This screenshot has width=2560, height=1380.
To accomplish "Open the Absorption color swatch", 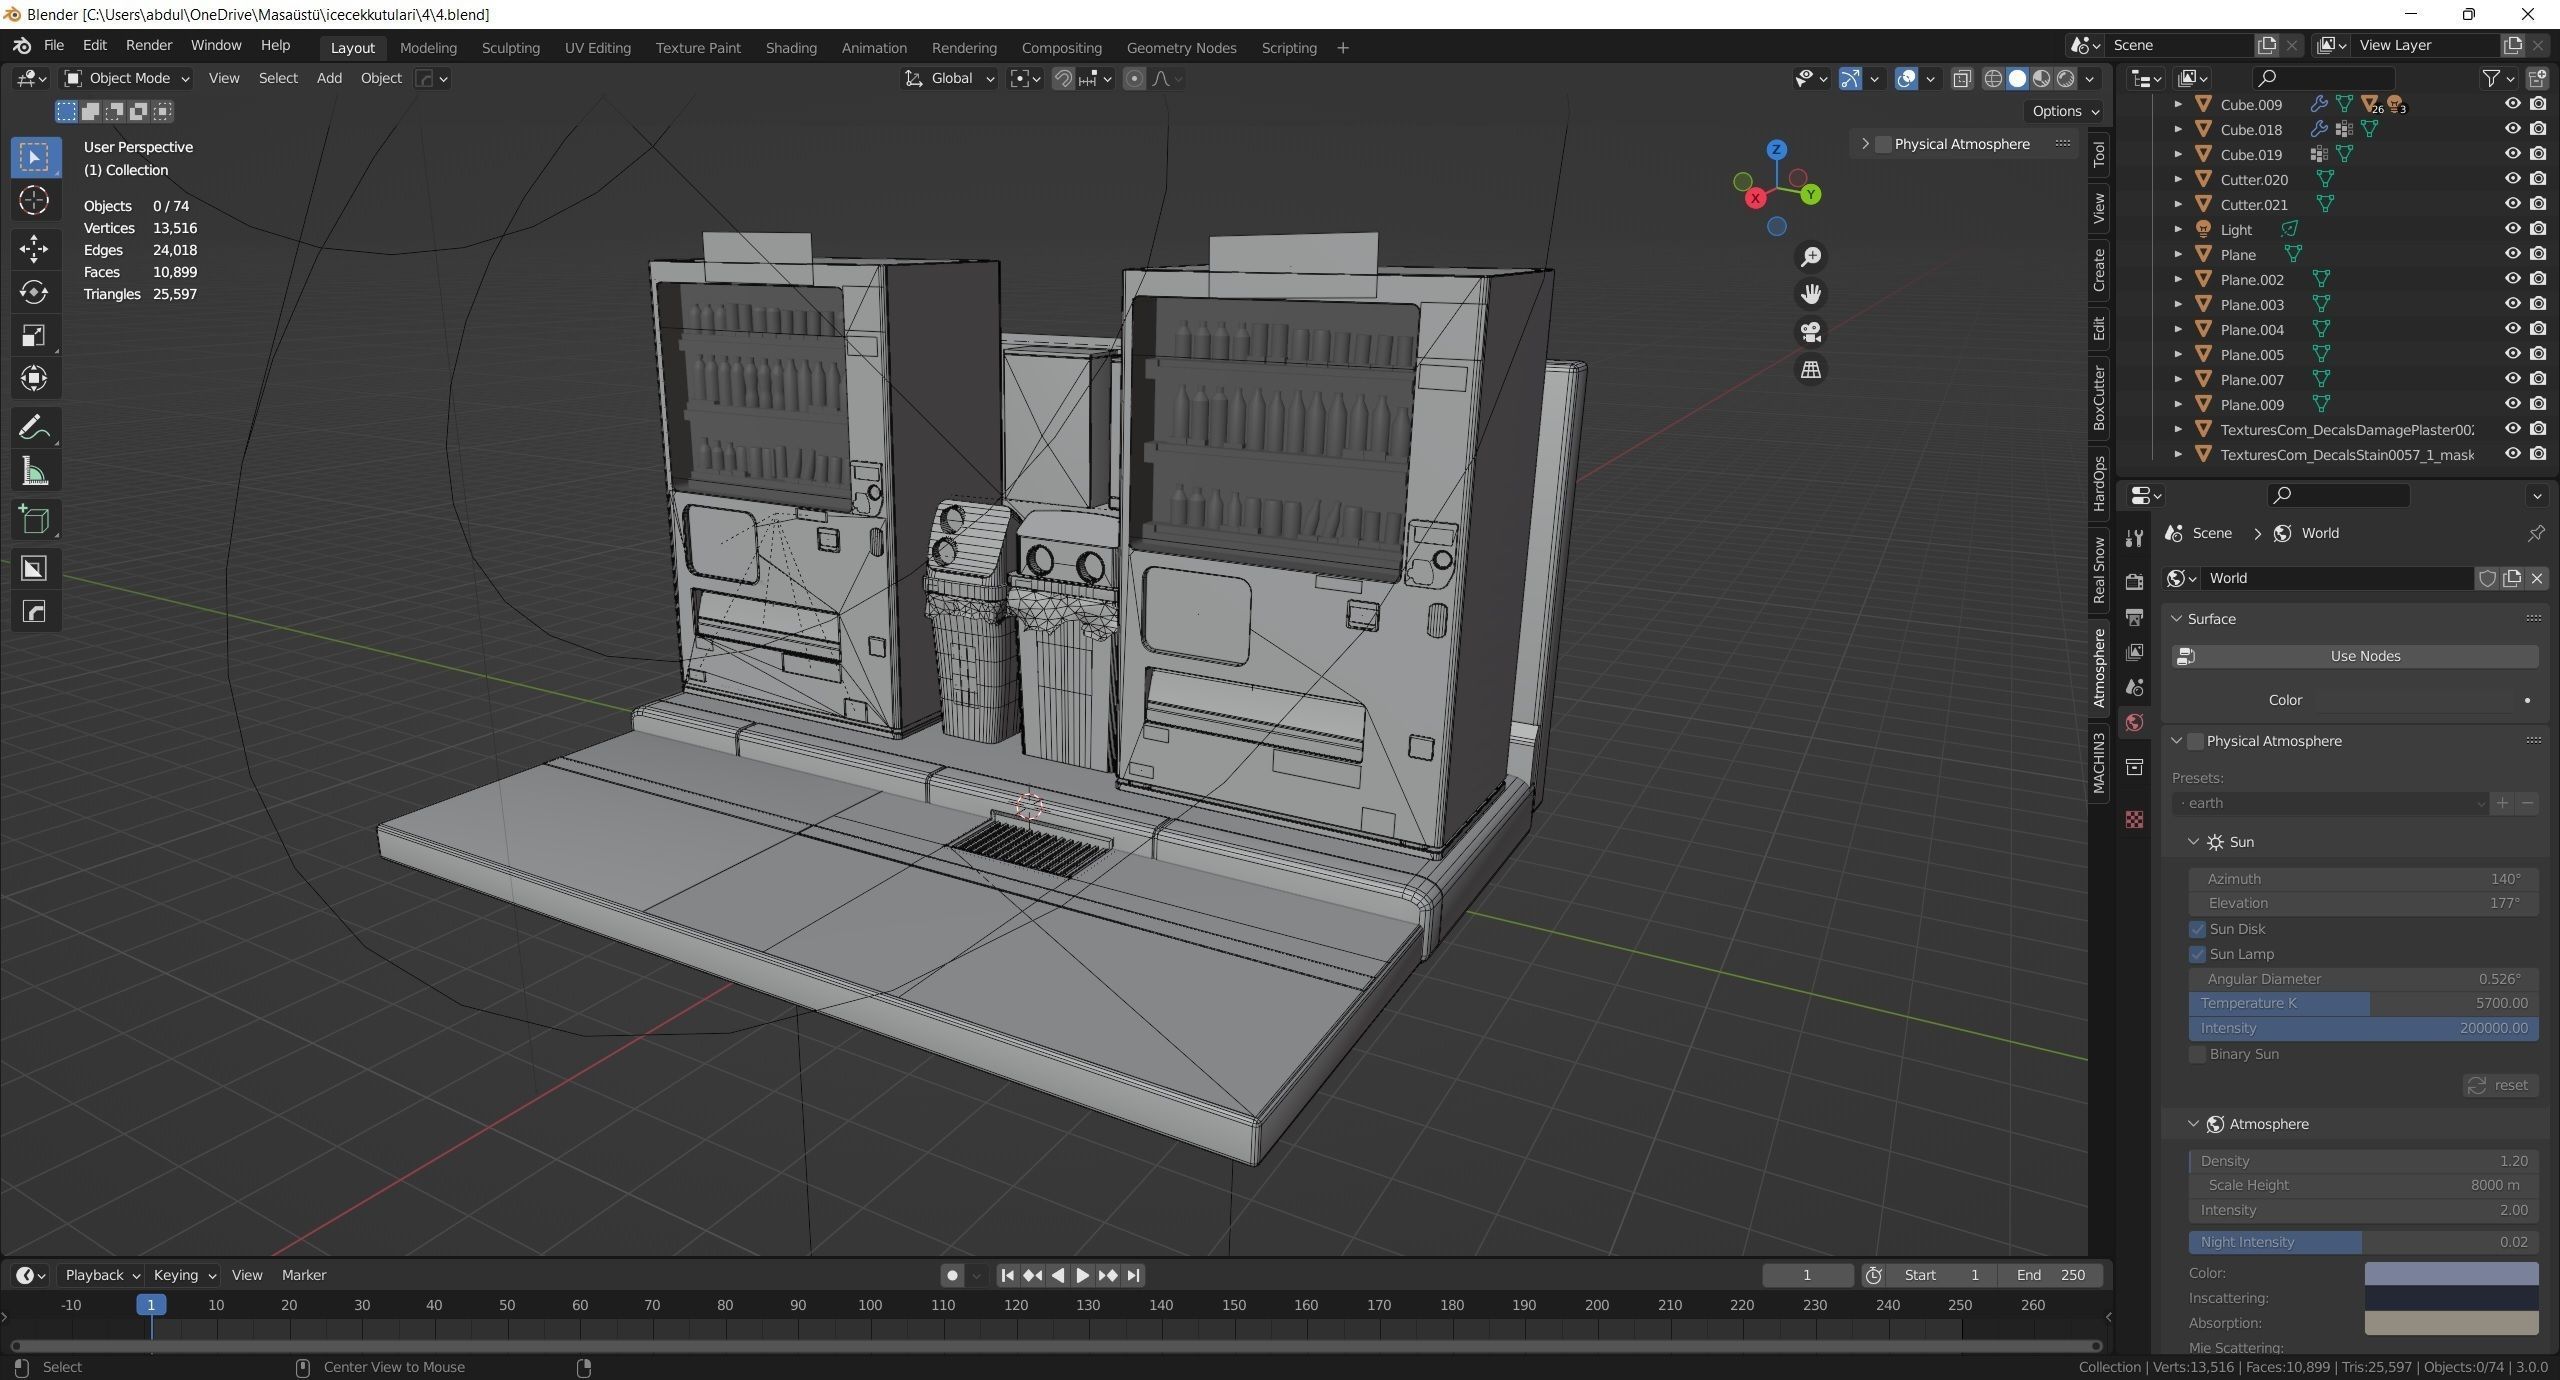I will [2451, 1323].
